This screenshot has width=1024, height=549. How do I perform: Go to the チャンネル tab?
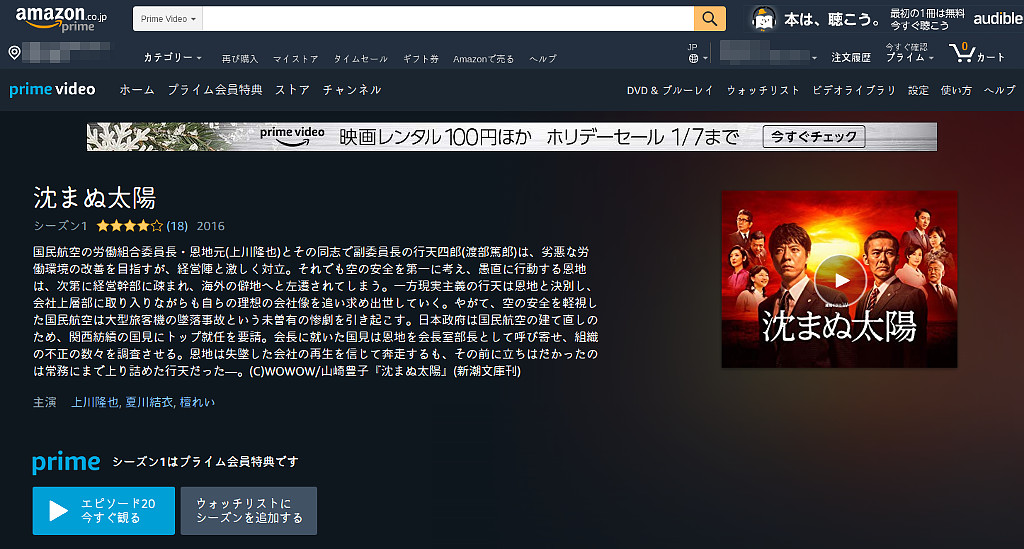coord(351,90)
